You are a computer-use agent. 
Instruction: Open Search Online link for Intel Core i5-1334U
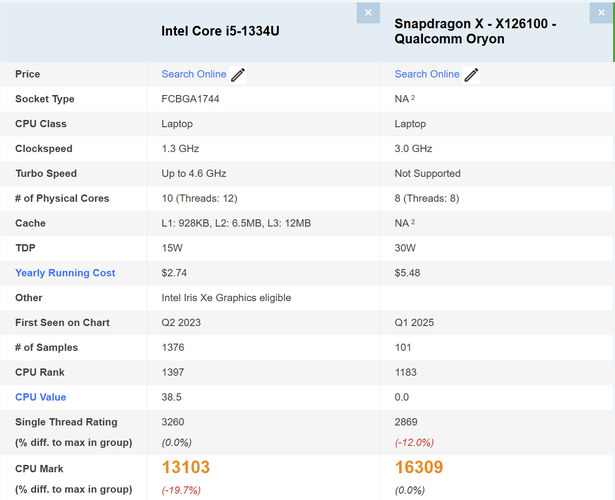click(194, 74)
